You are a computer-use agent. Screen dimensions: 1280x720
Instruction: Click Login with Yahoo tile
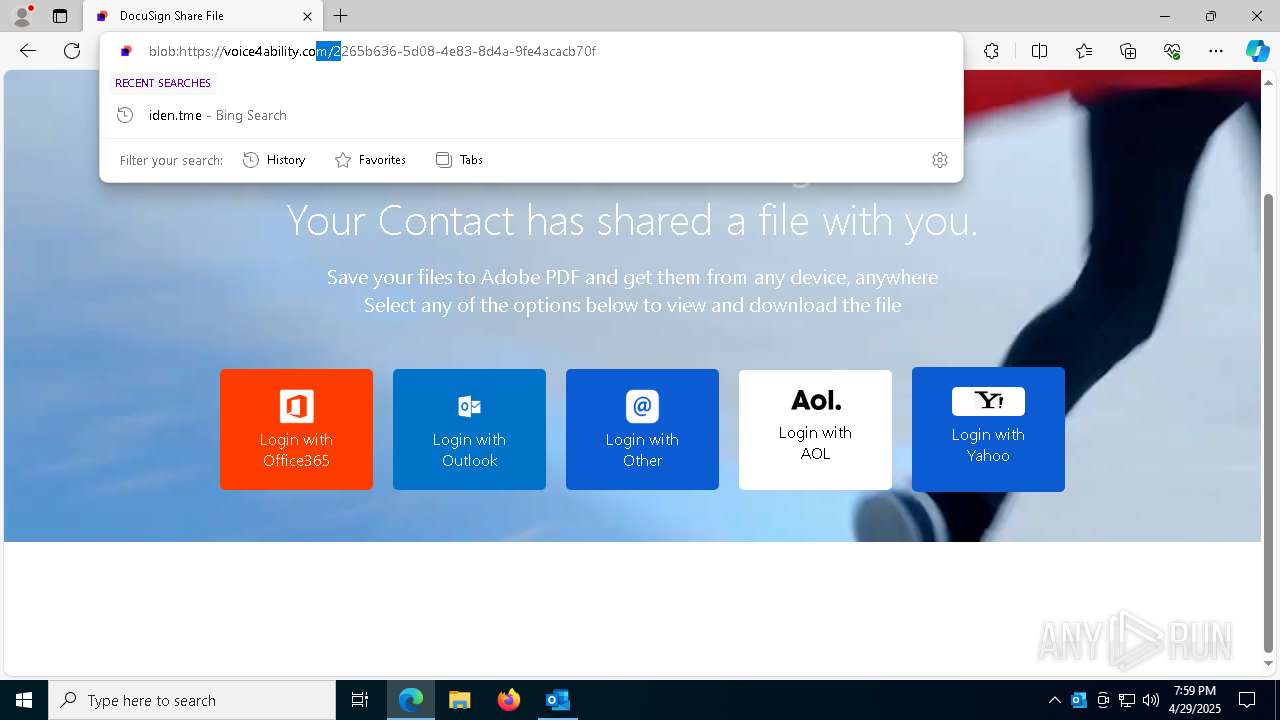pos(988,429)
